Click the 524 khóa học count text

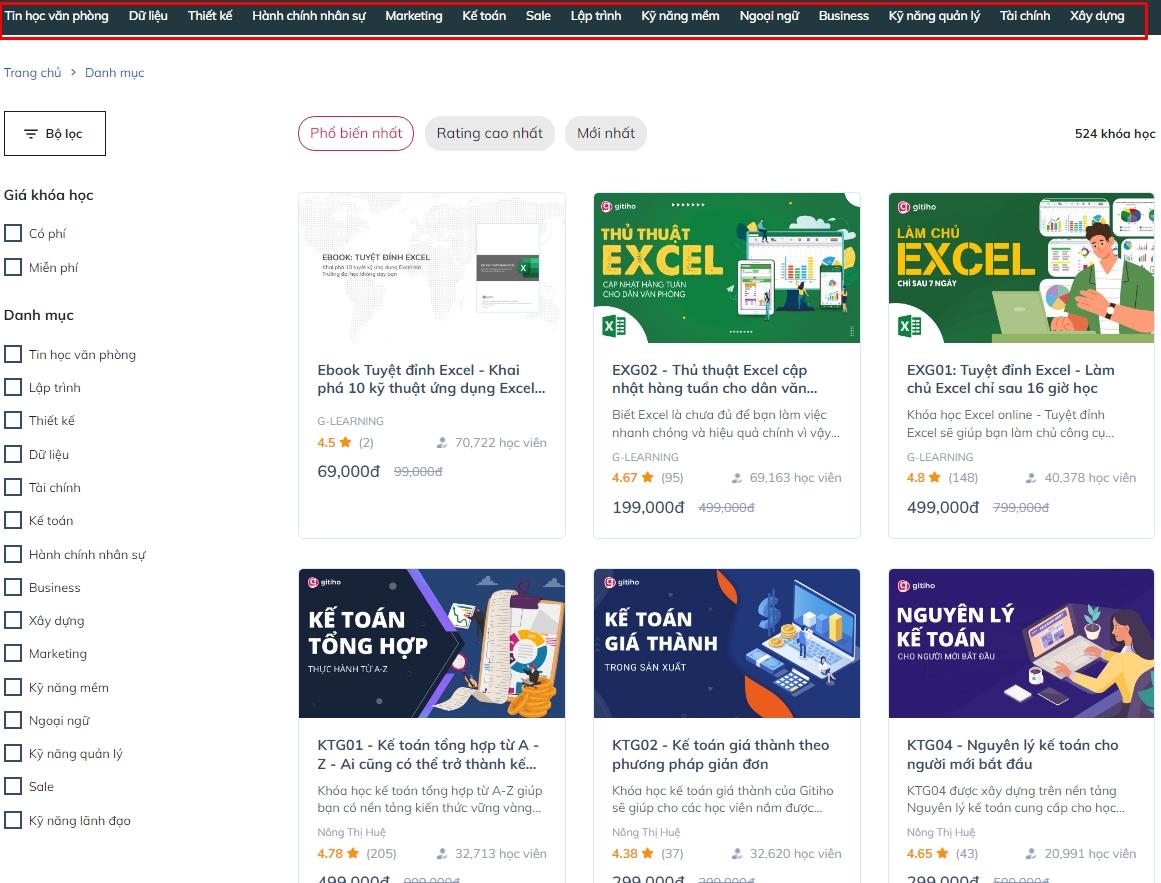click(1115, 133)
